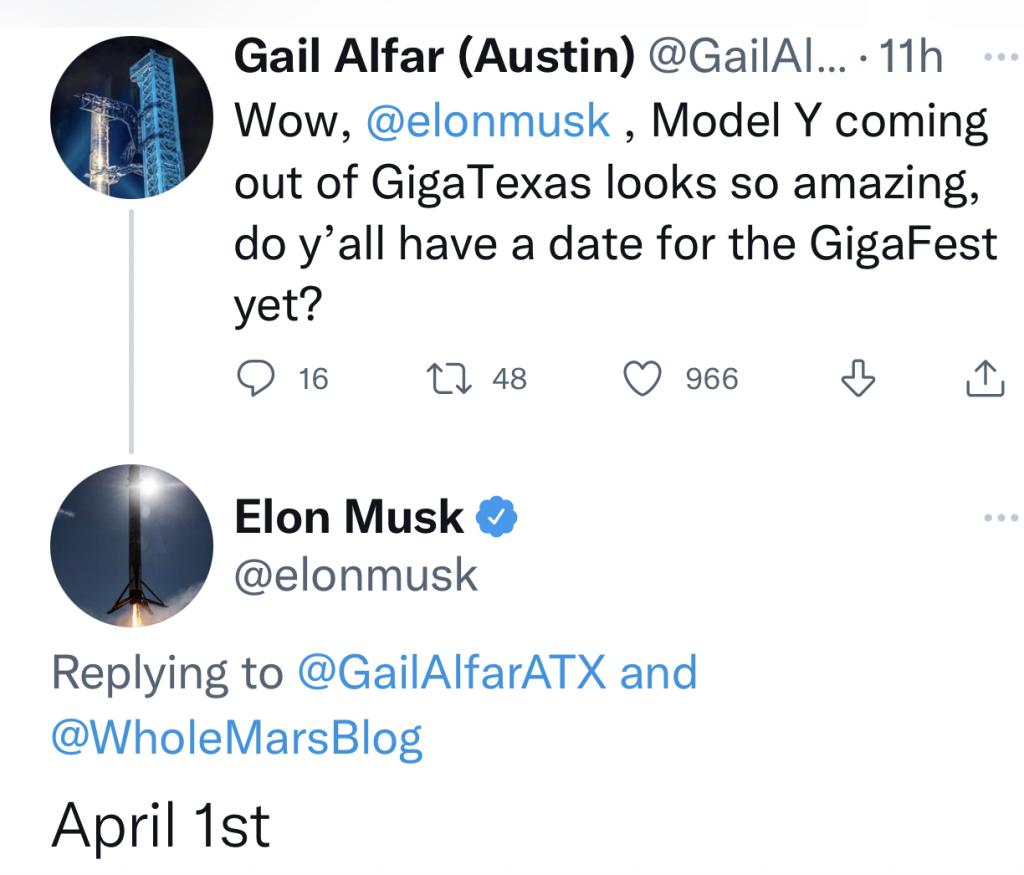Open Gail Alfar's profile picture
This screenshot has width=1024, height=875.
131,120
